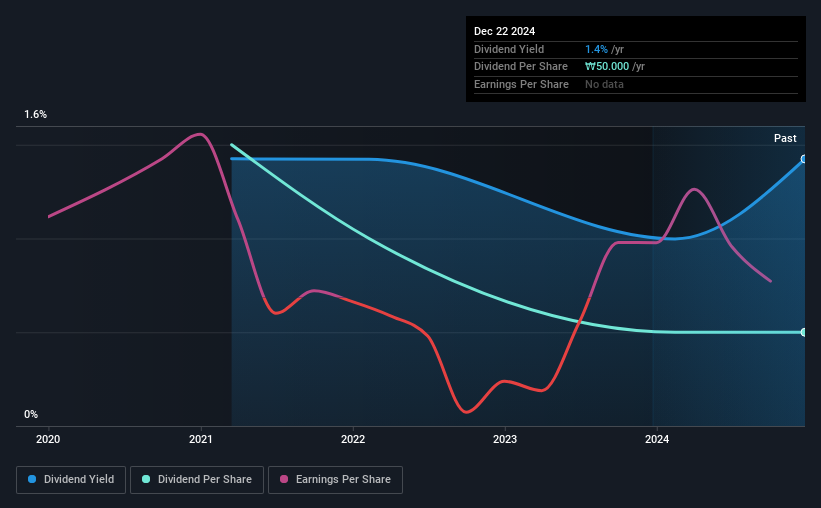The width and height of the screenshot is (821, 508).
Task: Click the Earnings Per Share No data row
Action: click(x=636, y=84)
